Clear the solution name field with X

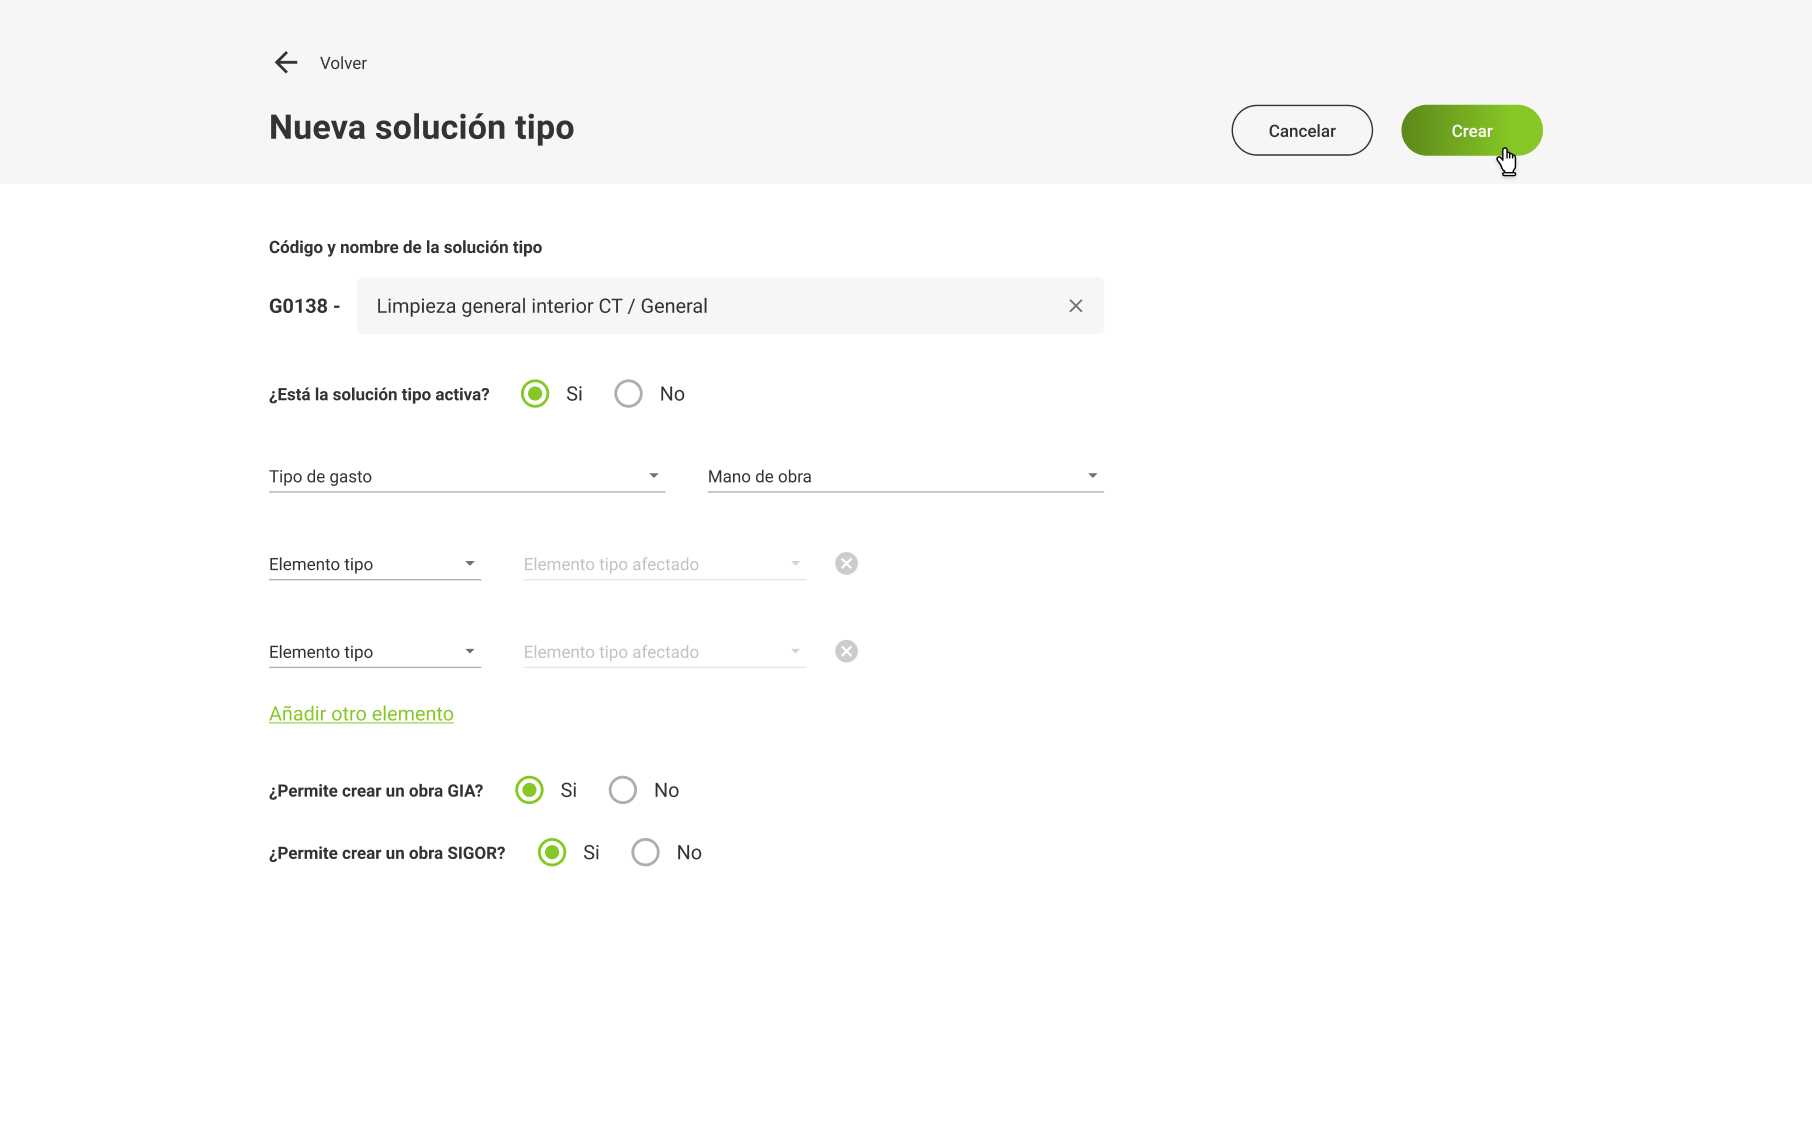tap(1076, 306)
